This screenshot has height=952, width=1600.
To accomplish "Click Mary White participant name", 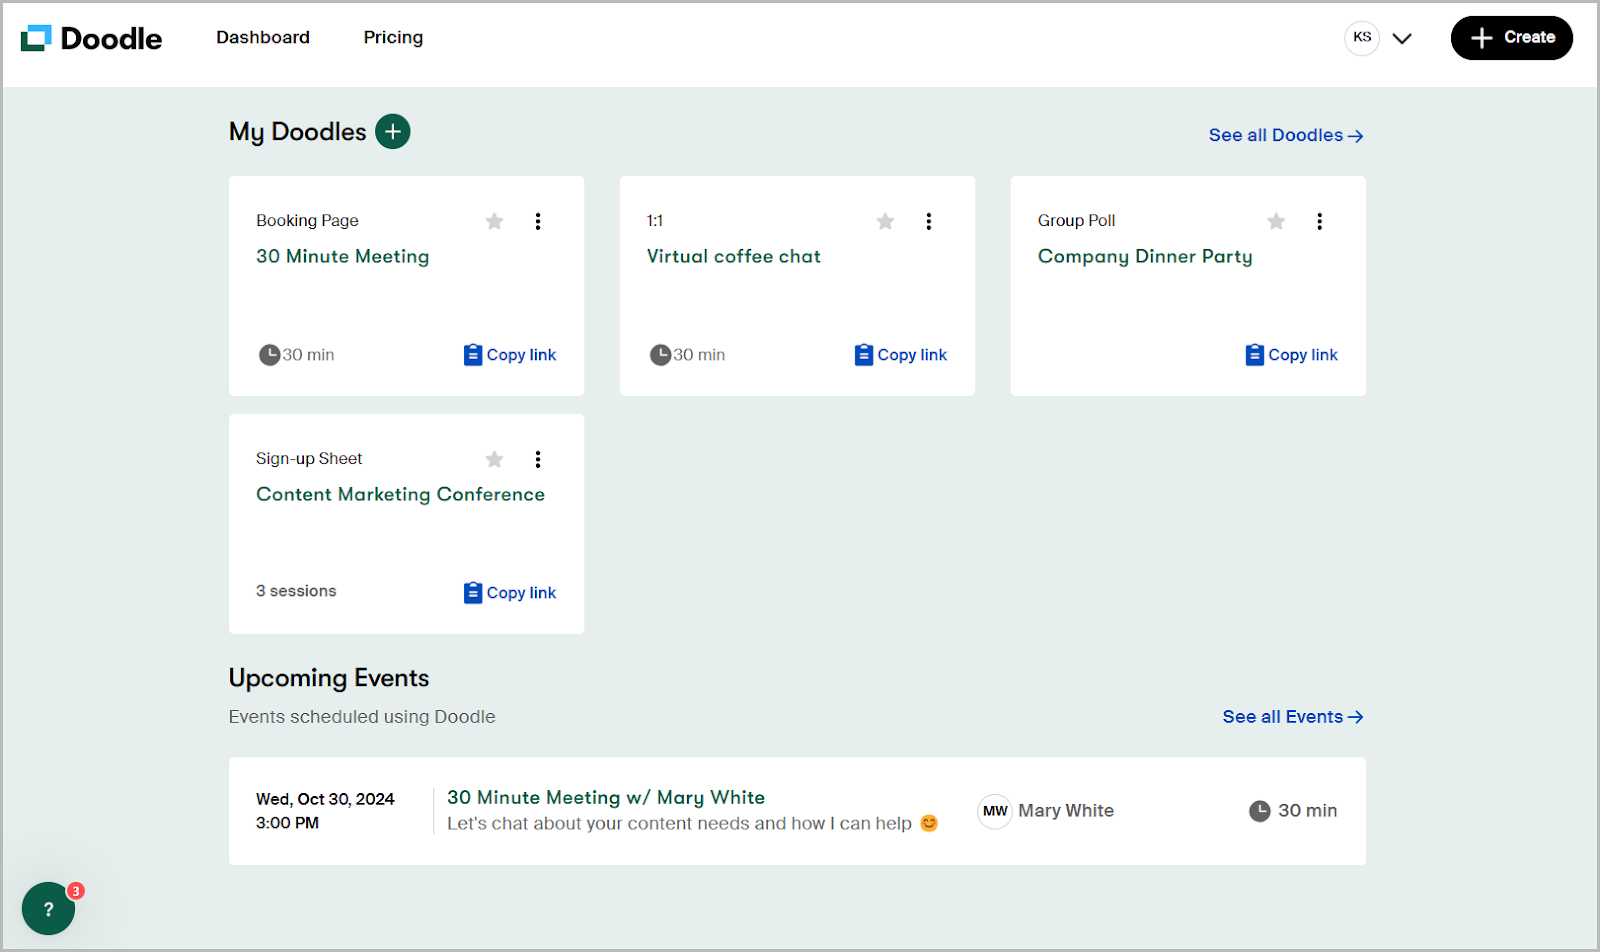I will click(1066, 811).
